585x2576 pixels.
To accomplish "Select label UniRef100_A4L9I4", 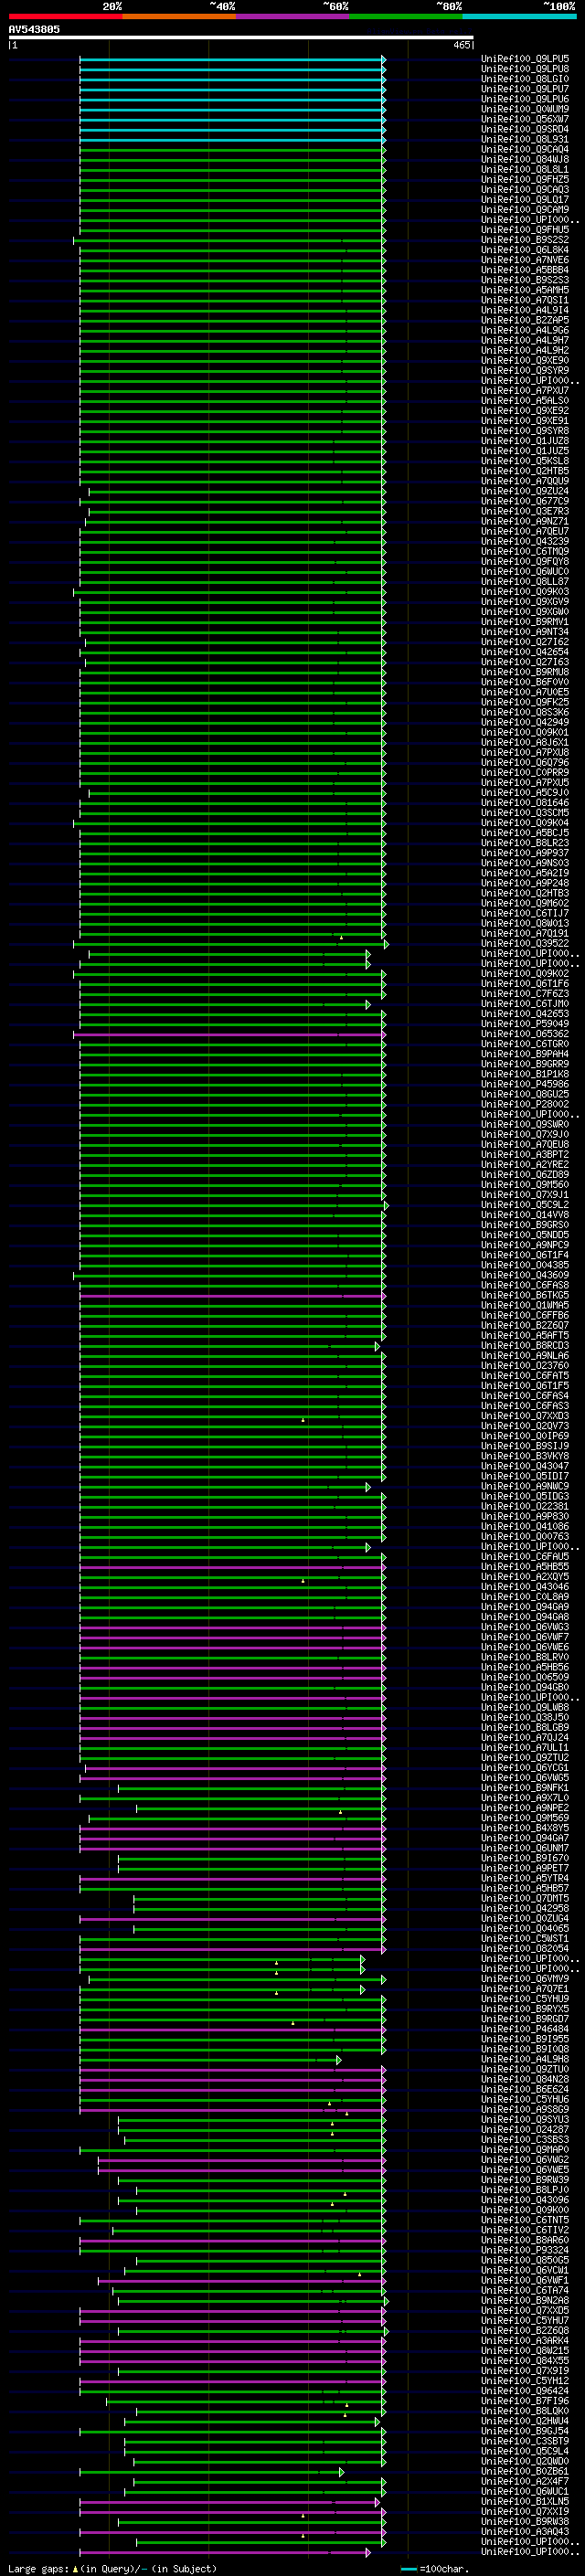I will [x=525, y=310].
